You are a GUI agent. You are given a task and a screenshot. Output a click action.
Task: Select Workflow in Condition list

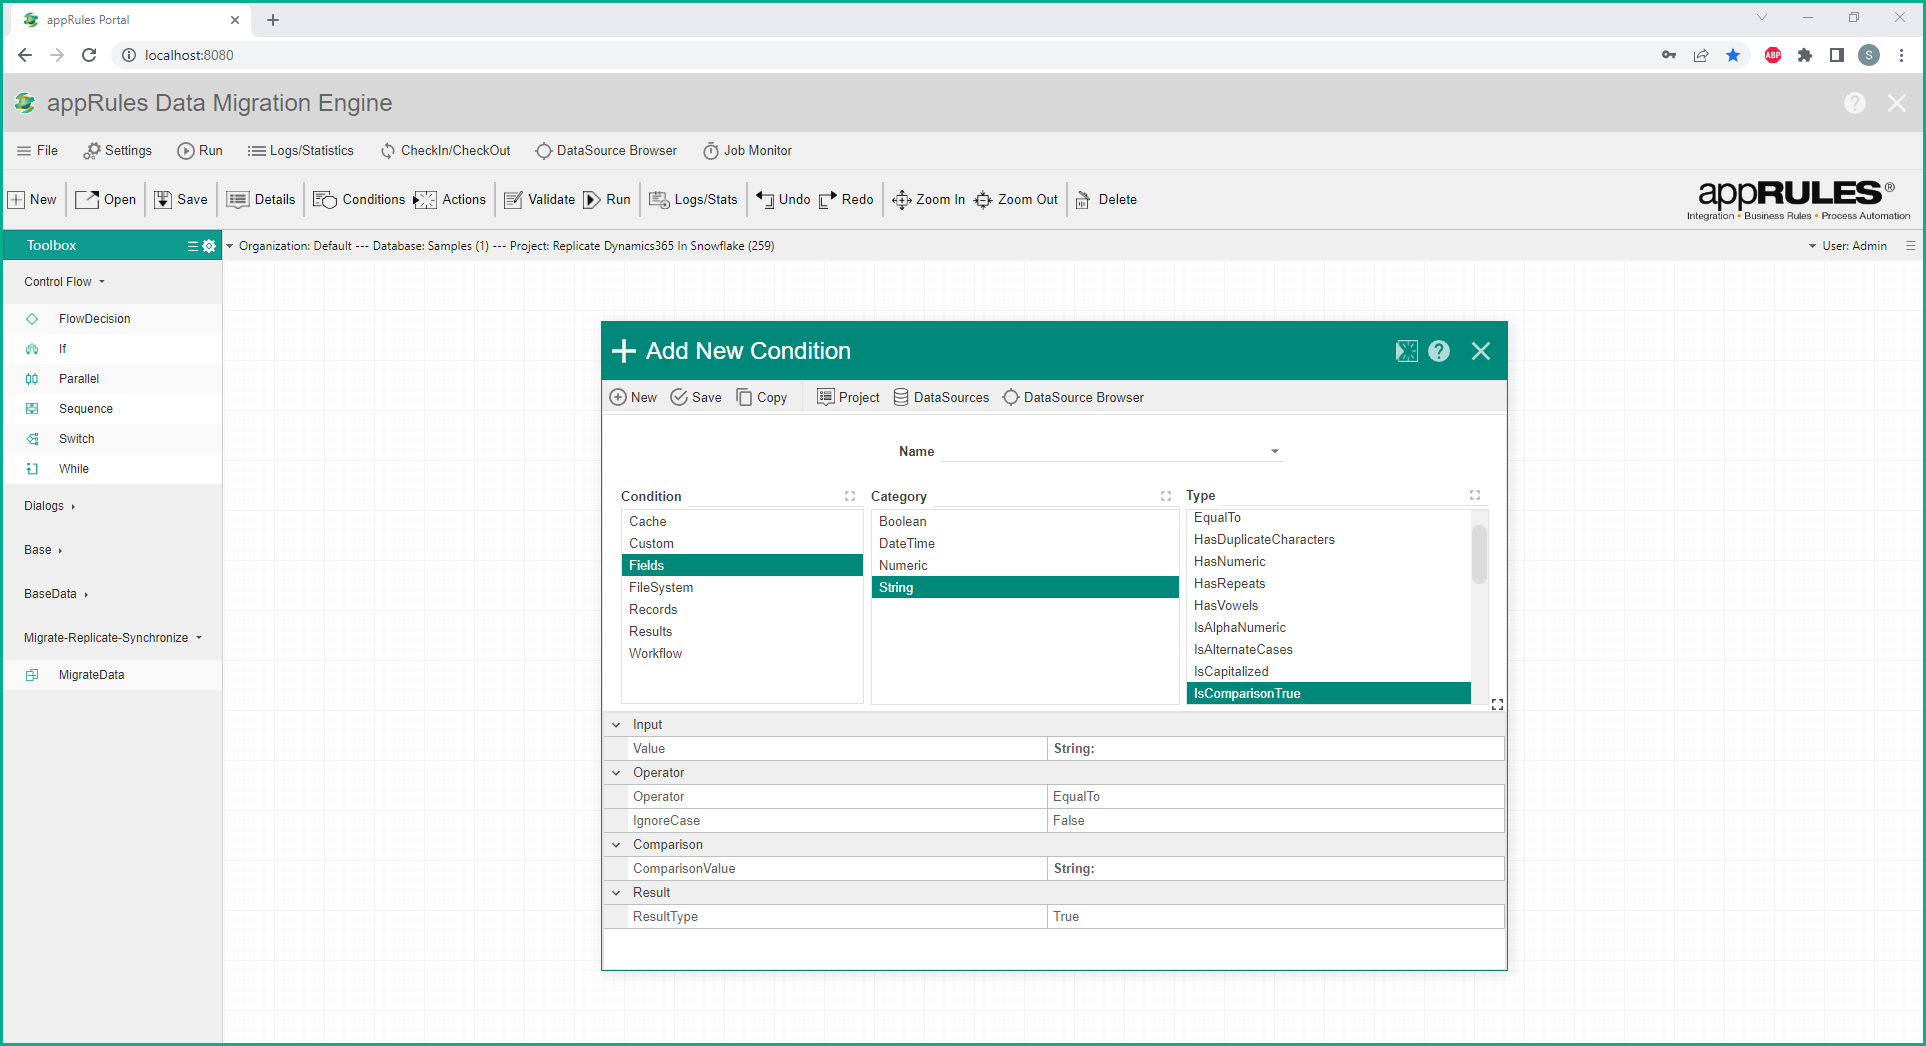[x=742, y=654]
